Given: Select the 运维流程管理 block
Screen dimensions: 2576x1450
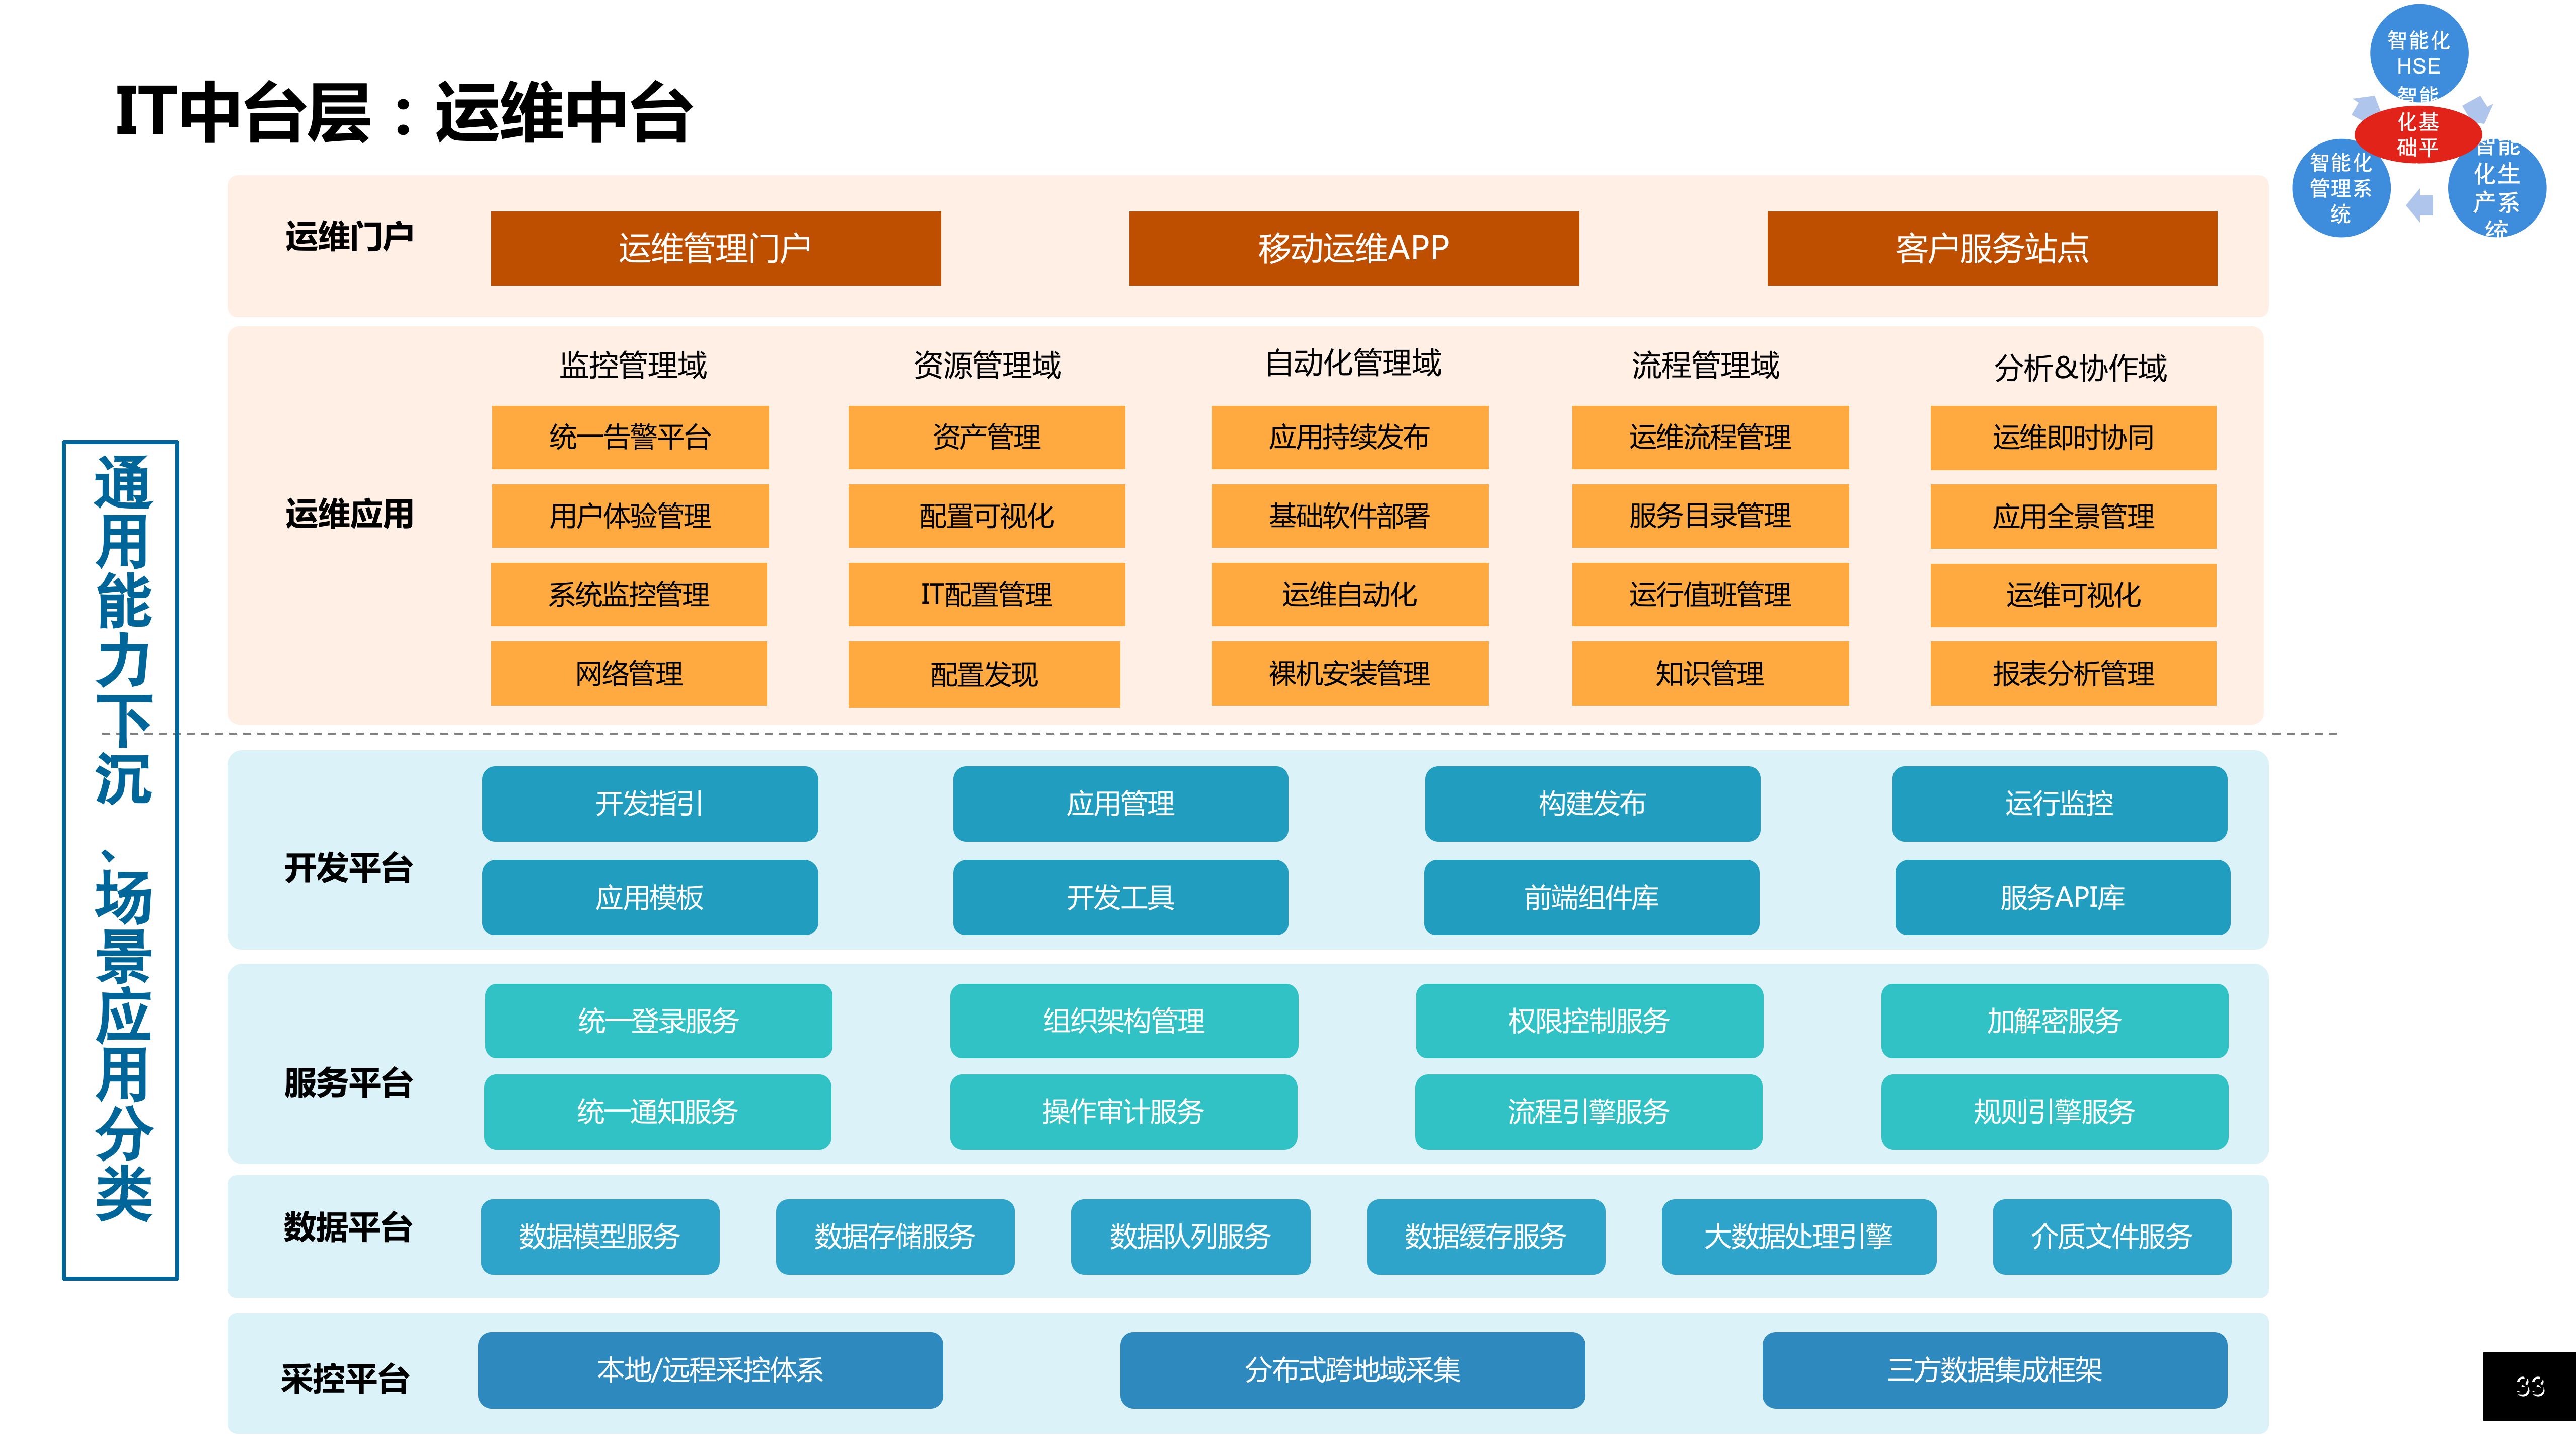Looking at the screenshot, I should tap(1710, 437).
